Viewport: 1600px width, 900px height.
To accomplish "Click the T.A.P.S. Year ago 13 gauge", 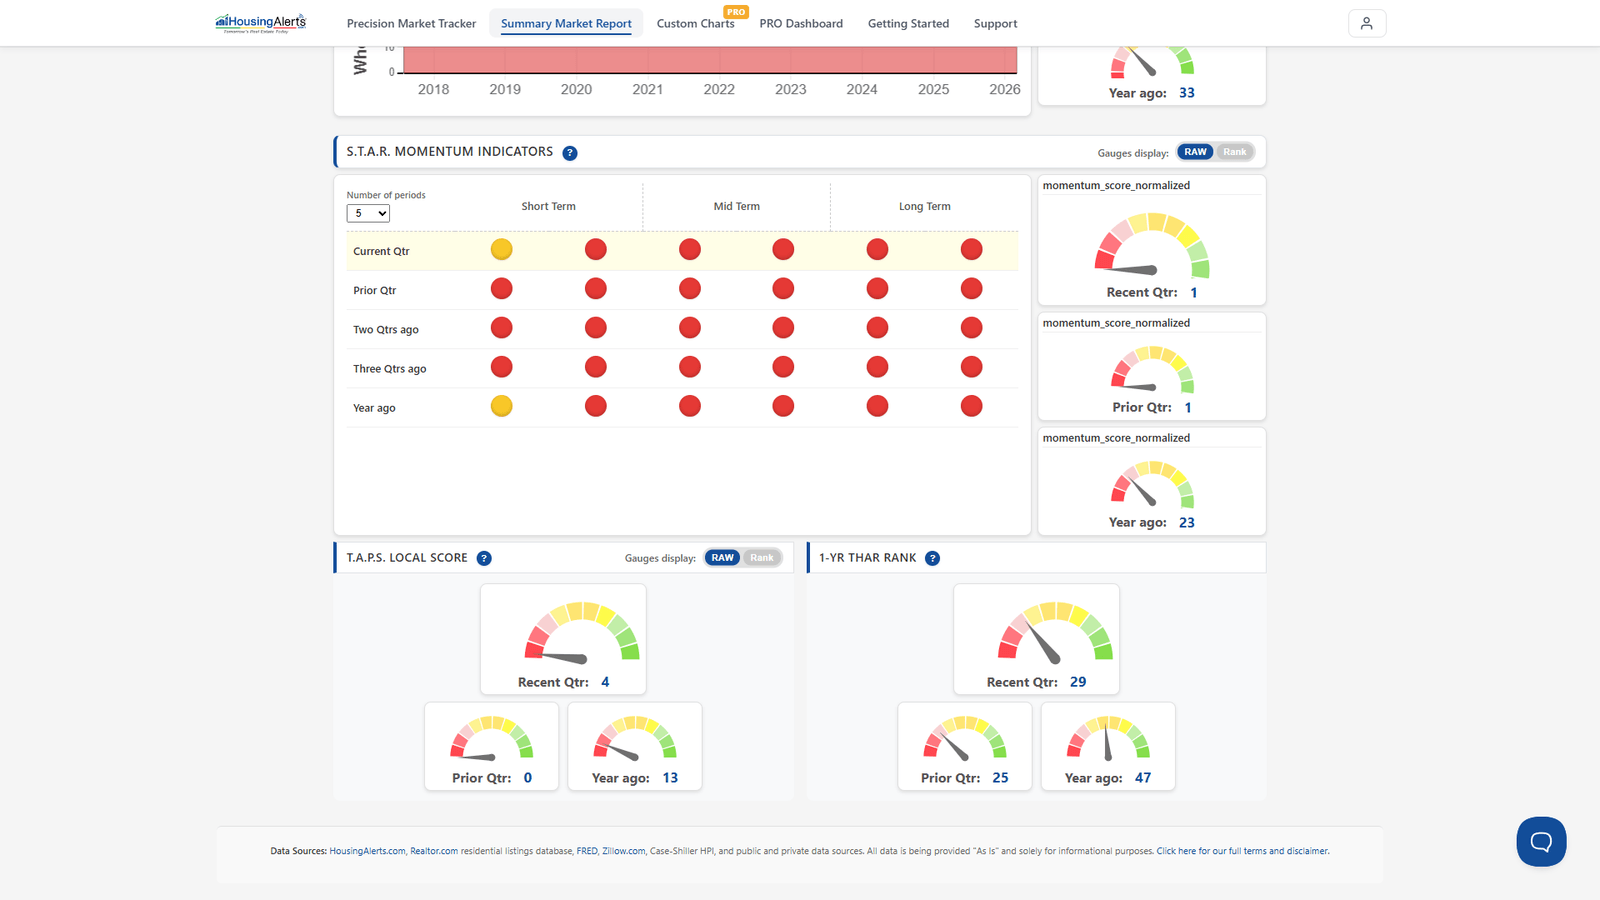I will (635, 739).
